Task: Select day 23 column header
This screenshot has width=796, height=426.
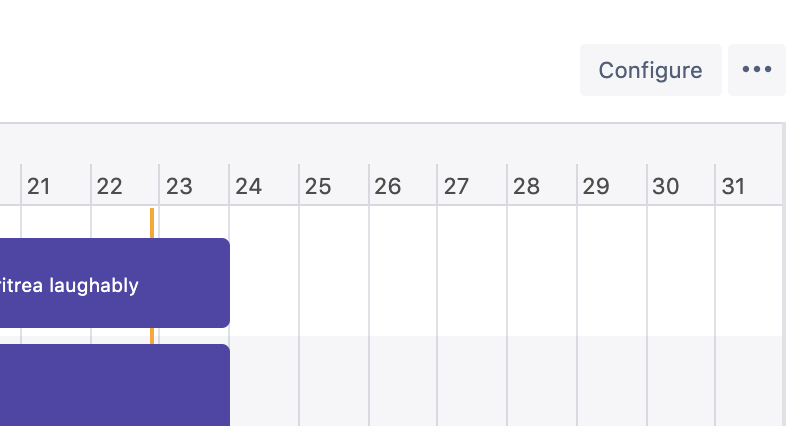Action: (179, 186)
